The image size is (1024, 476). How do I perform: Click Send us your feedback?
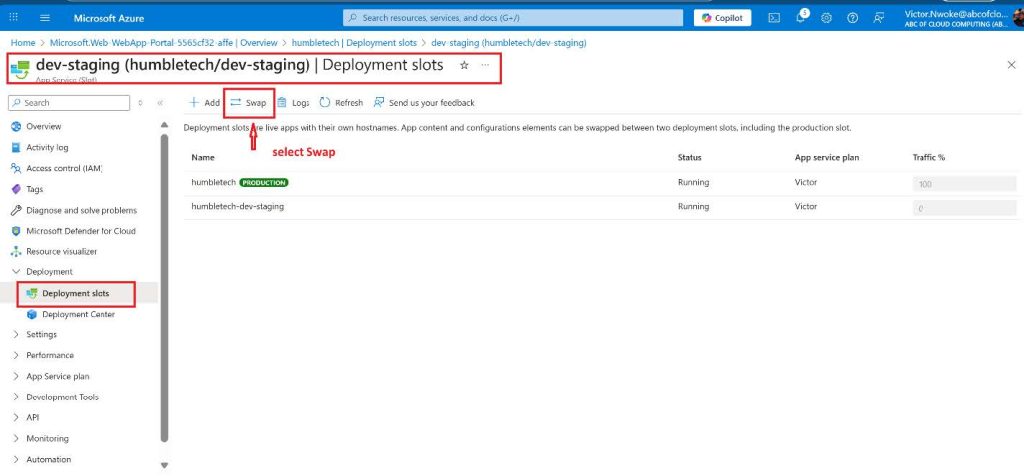click(424, 103)
